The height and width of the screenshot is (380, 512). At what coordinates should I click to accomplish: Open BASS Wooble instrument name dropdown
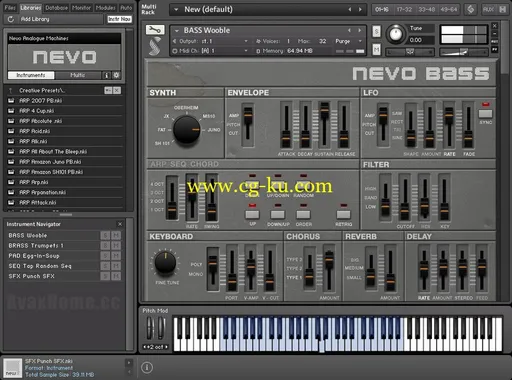[177, 30]
